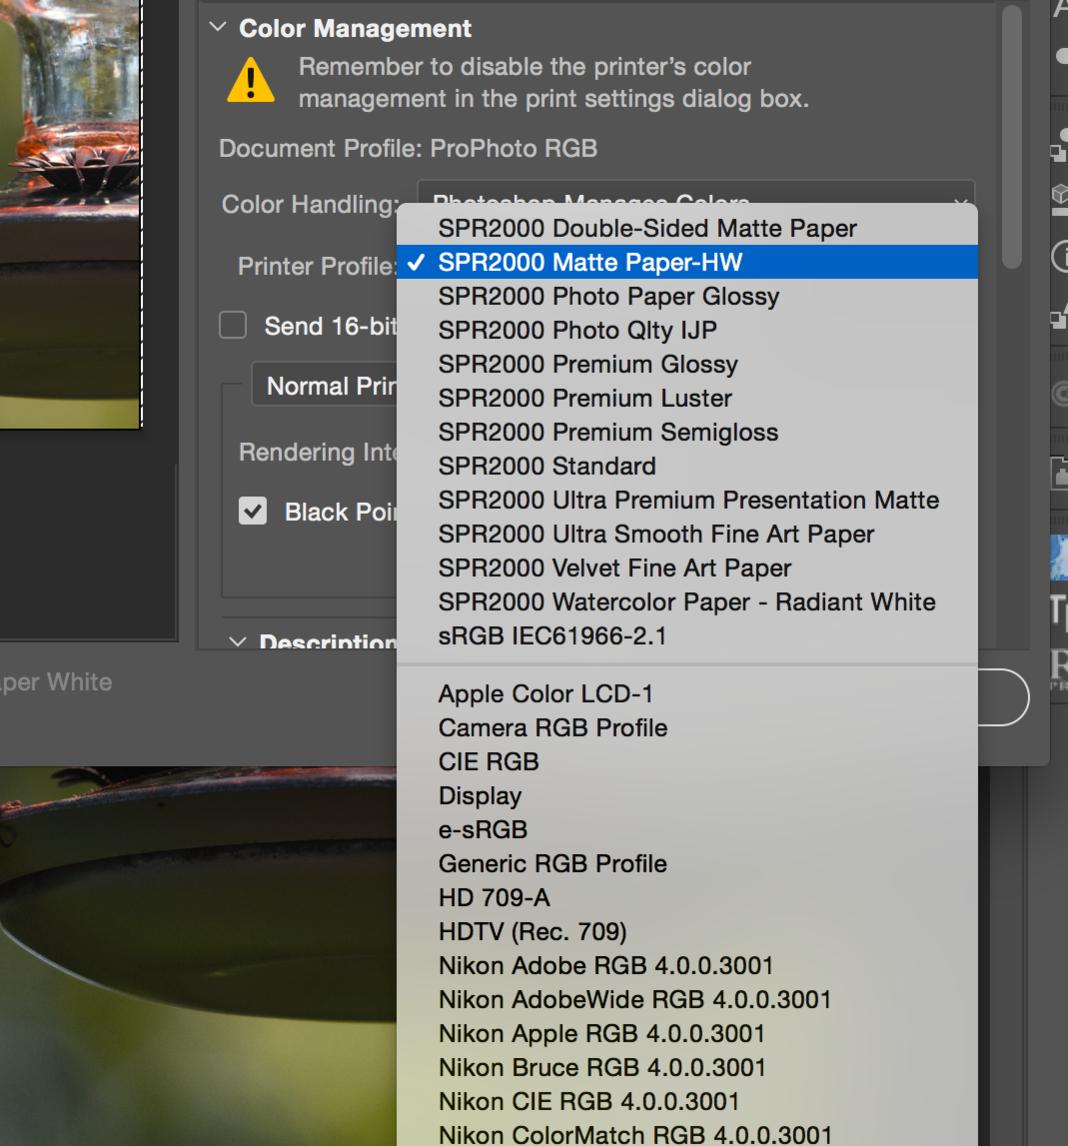The height and width of the screenshot is (1146, 1068).
Task: Click the yellow warning triangle icon
Action: click(x=250, y=81)
